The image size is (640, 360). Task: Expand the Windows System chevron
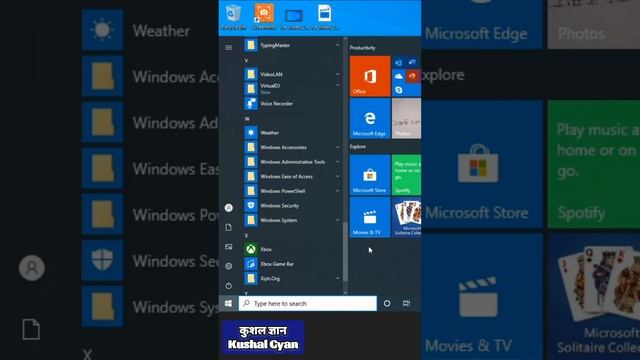[338, 220]
